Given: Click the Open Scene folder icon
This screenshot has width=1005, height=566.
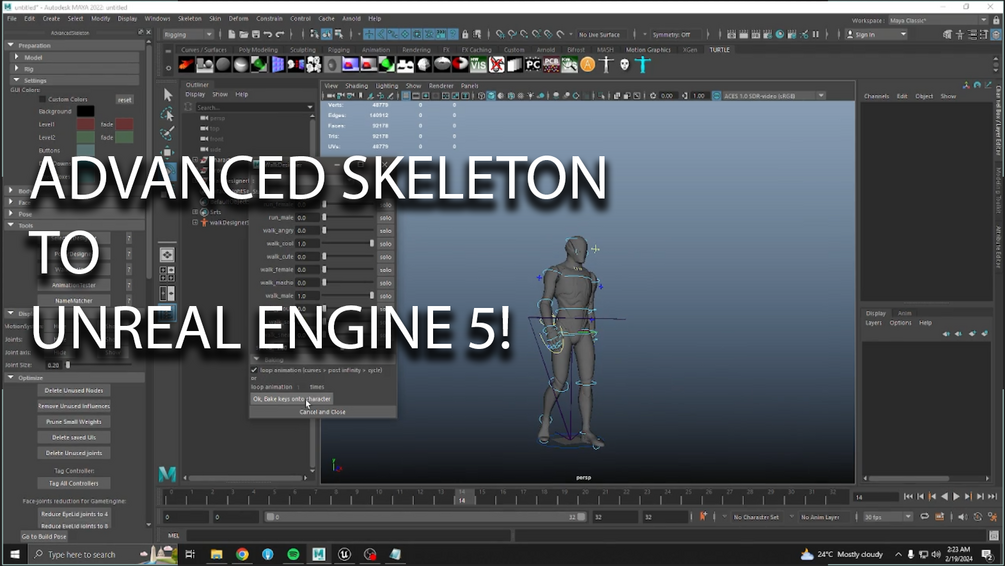Looking at the screenshot, I should (244, 34).
